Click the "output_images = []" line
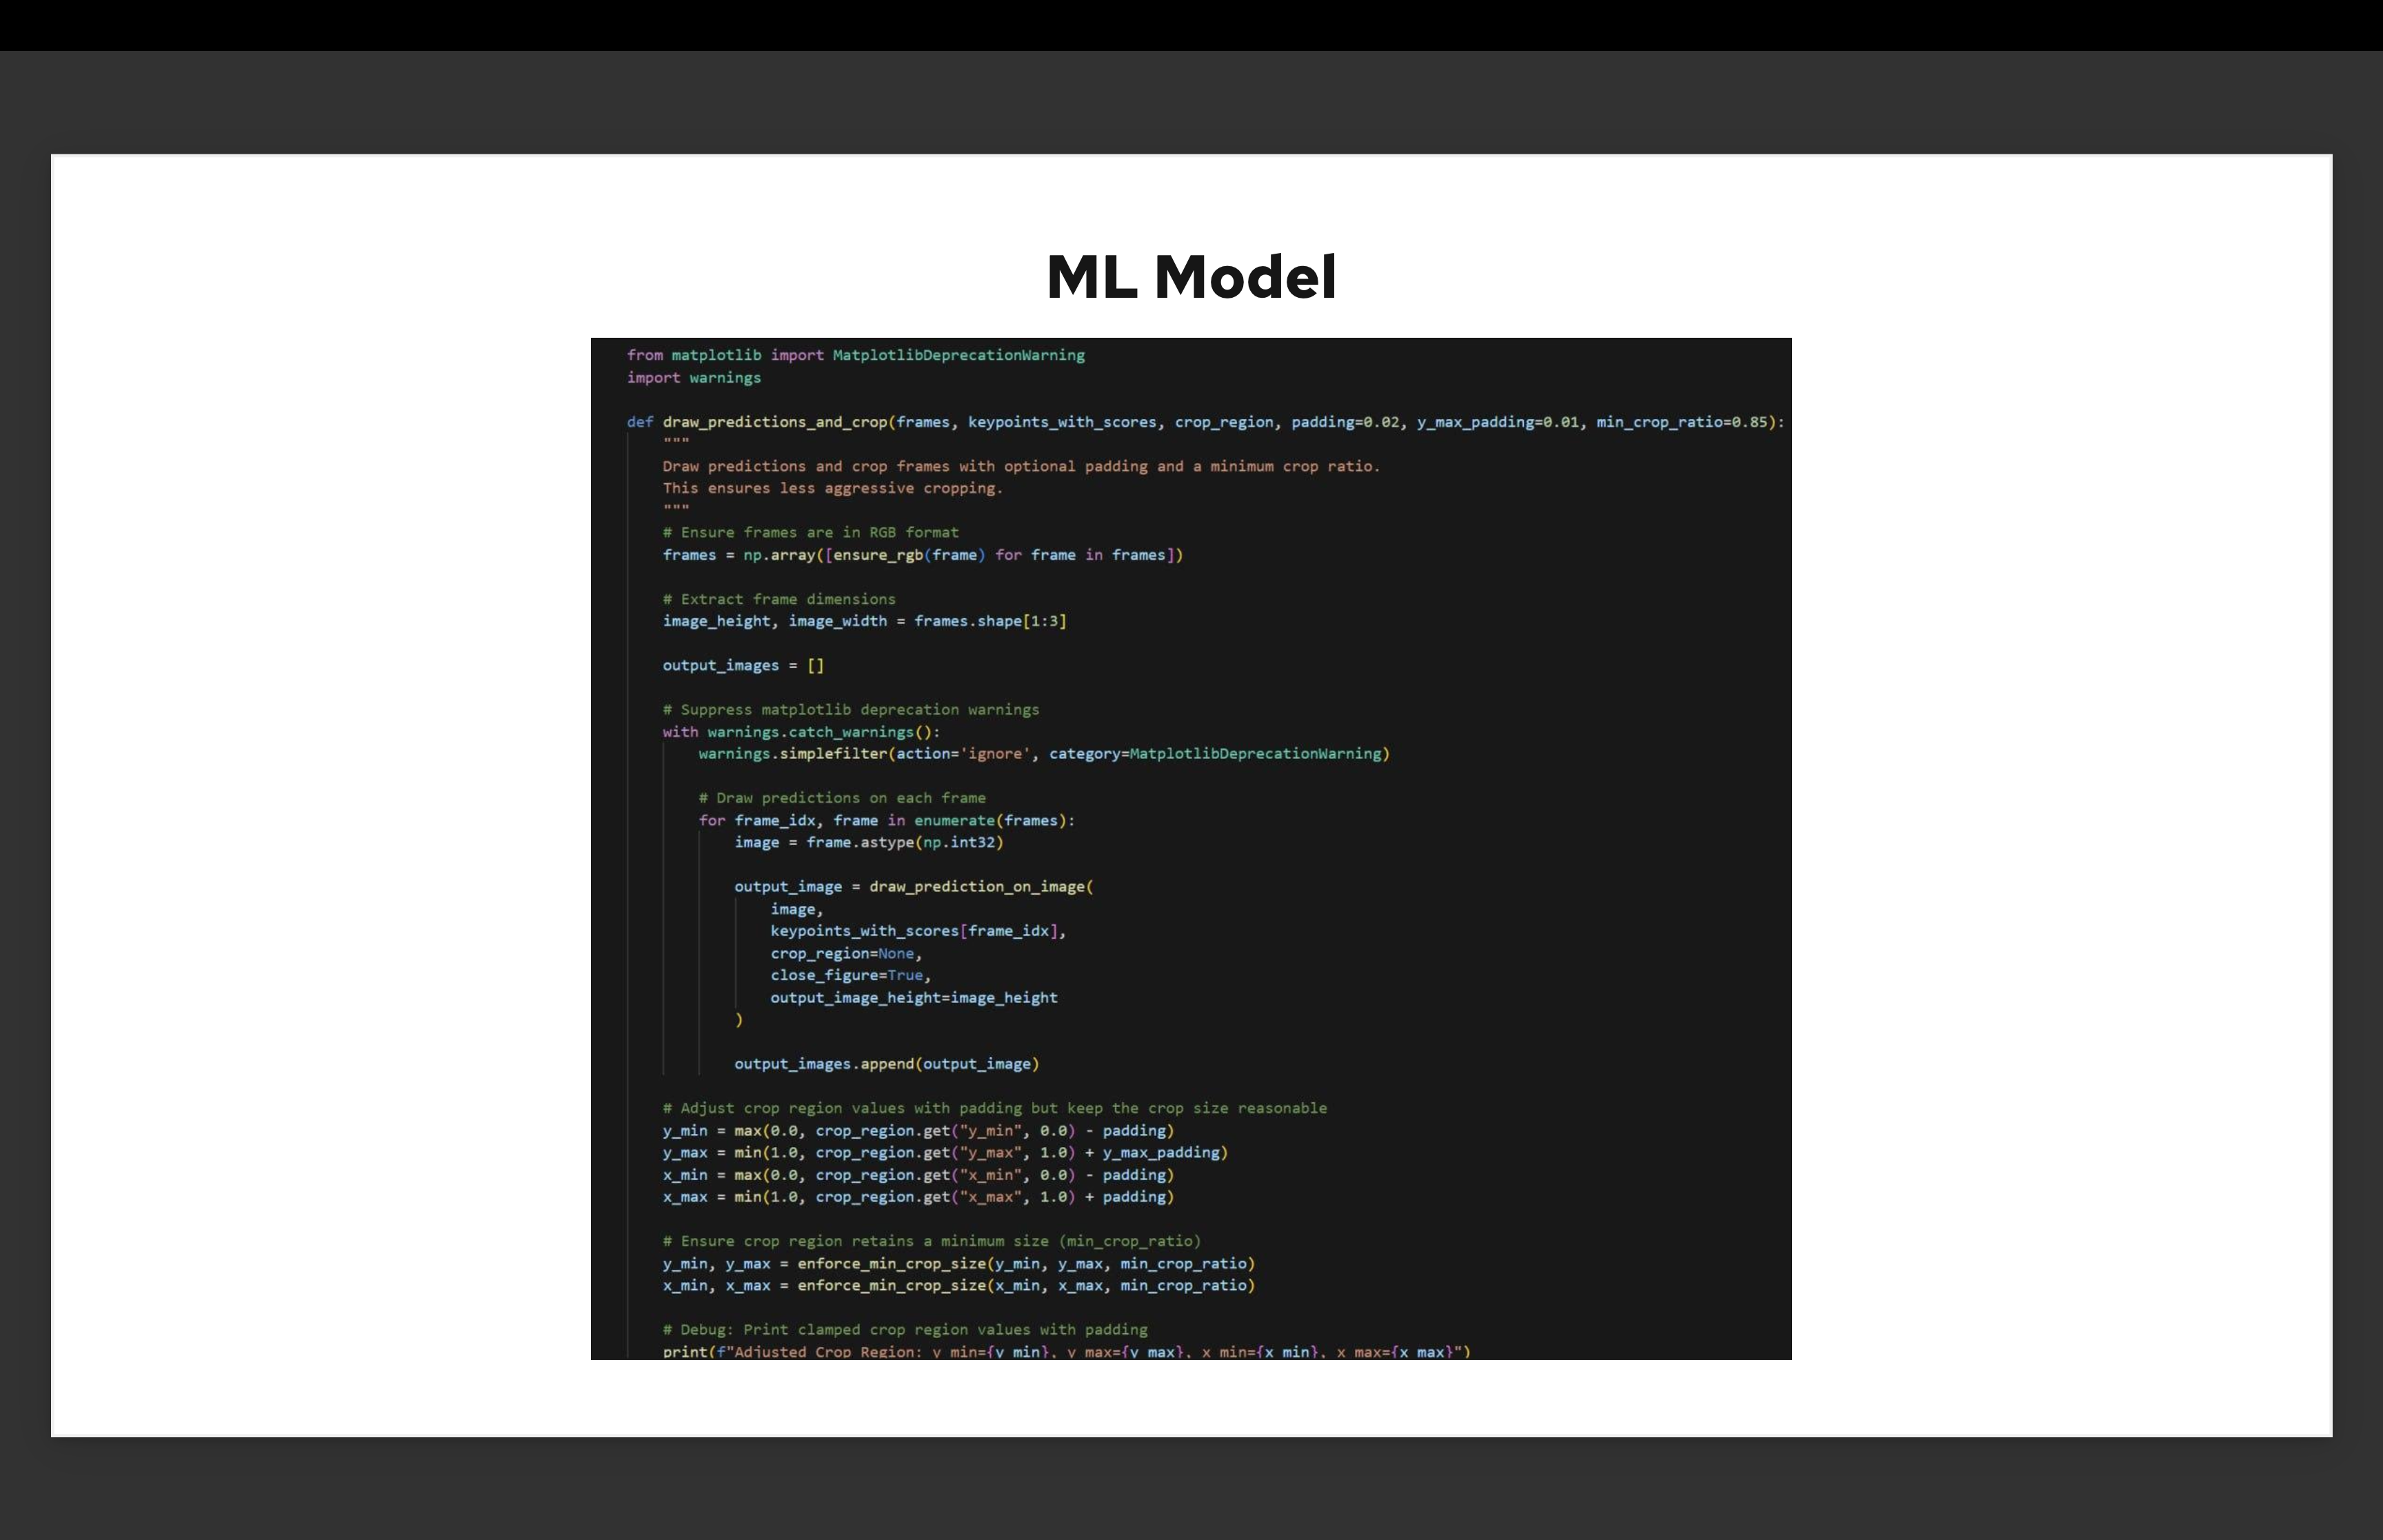The width and height of the screenshot is (2383, 1540). pos(743,665)
